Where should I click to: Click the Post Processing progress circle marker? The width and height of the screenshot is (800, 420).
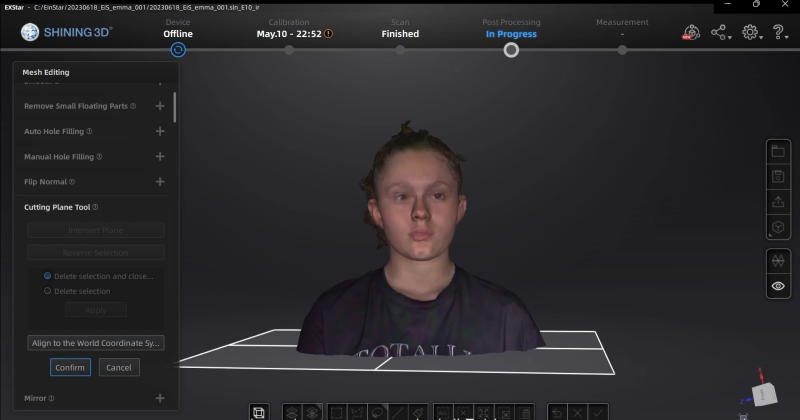point(511,50)
